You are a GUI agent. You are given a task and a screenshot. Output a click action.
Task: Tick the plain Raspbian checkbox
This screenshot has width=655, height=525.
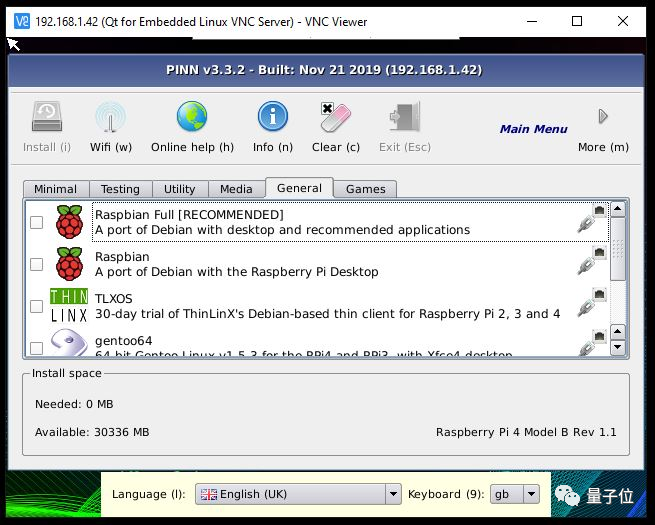click(x=37, y=264)
